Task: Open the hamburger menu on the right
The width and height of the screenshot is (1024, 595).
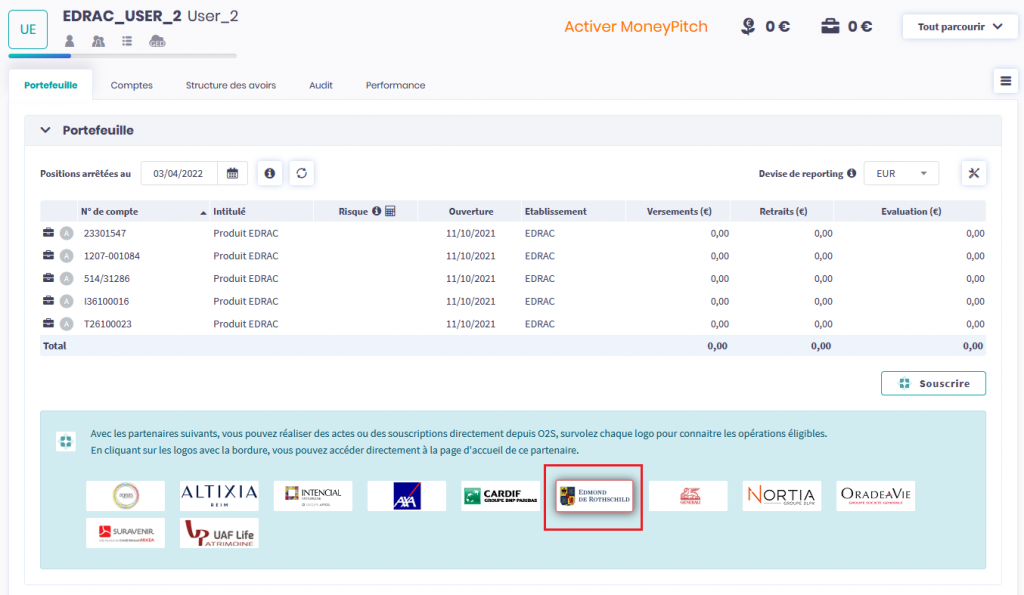Action: coord(1005,82)
